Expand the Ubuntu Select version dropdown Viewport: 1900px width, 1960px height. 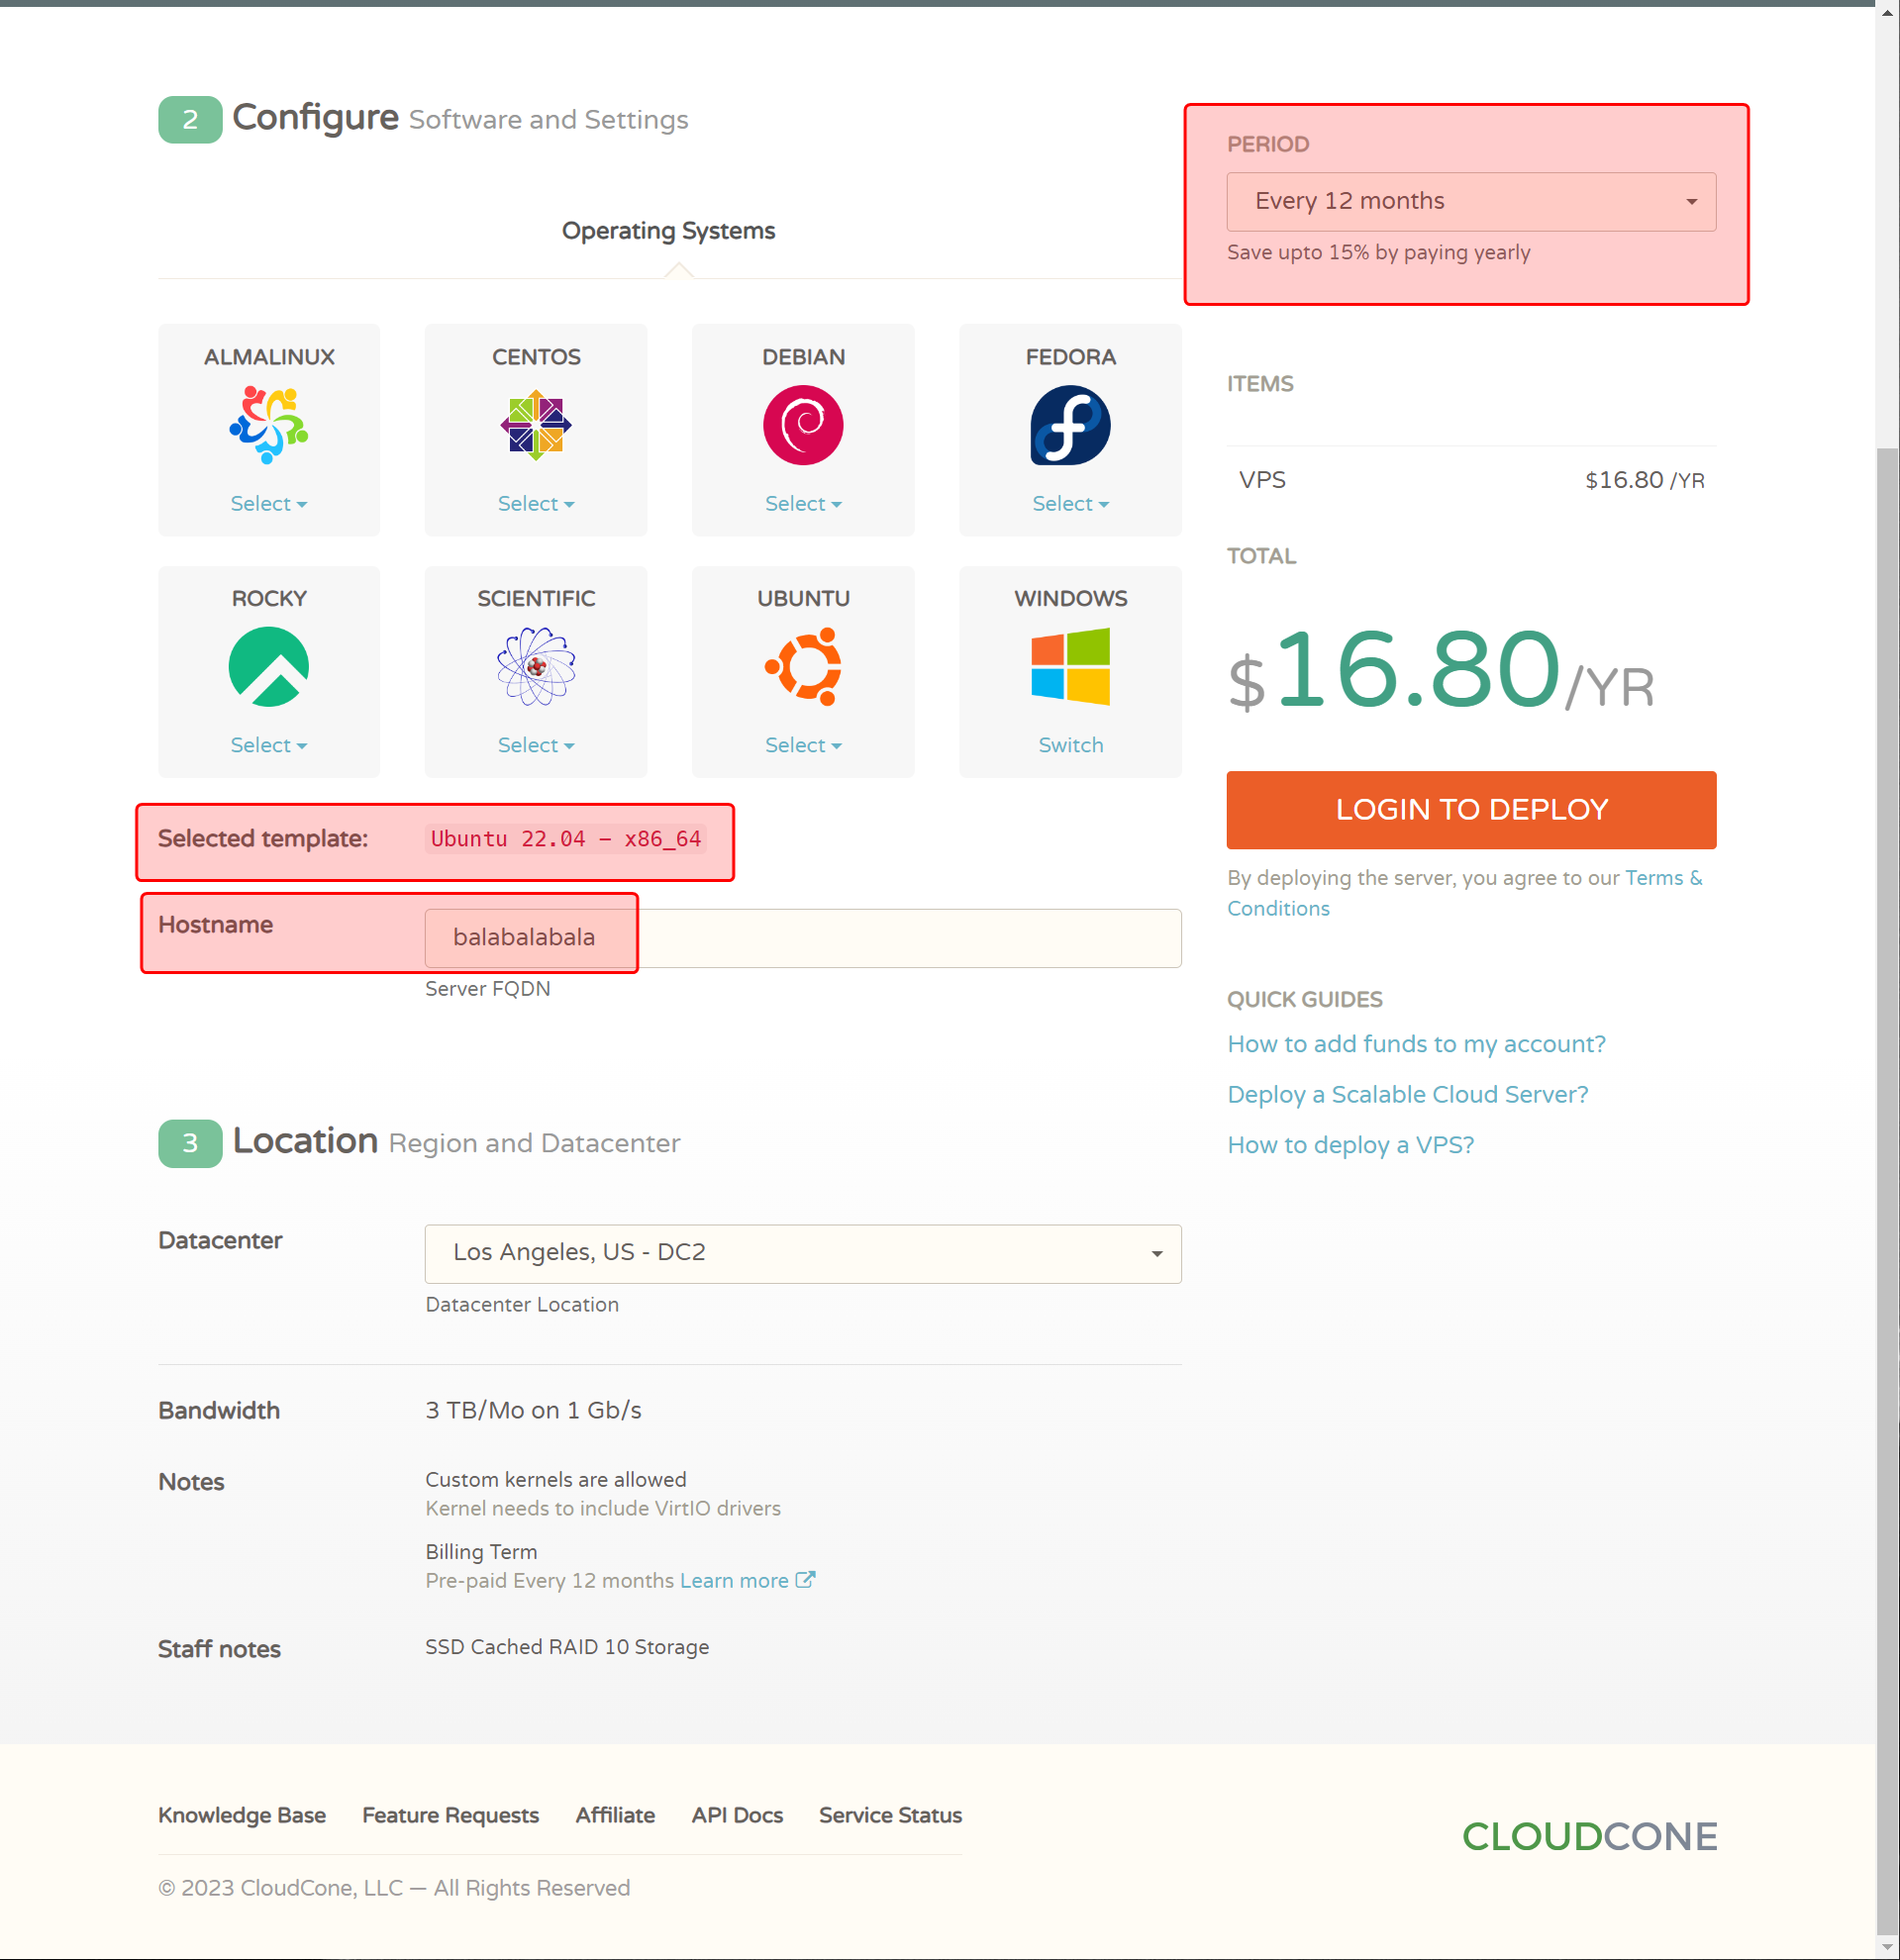tap(803, 745)
